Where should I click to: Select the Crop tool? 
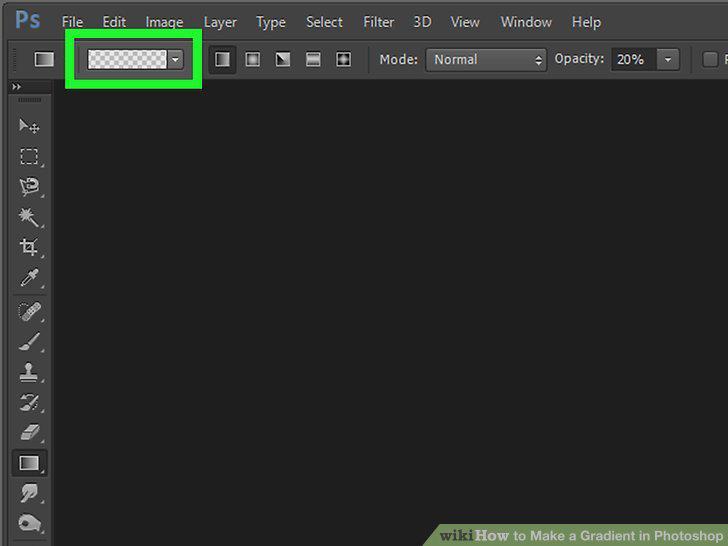pyautogui.click(x=29, y=247)
